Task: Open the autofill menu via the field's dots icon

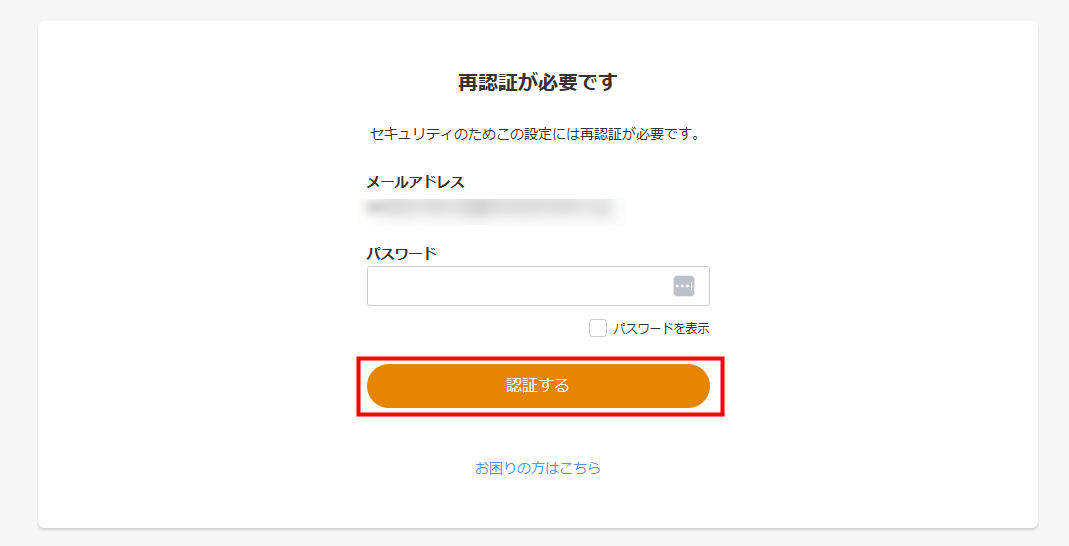Action: tap(684, 286)
